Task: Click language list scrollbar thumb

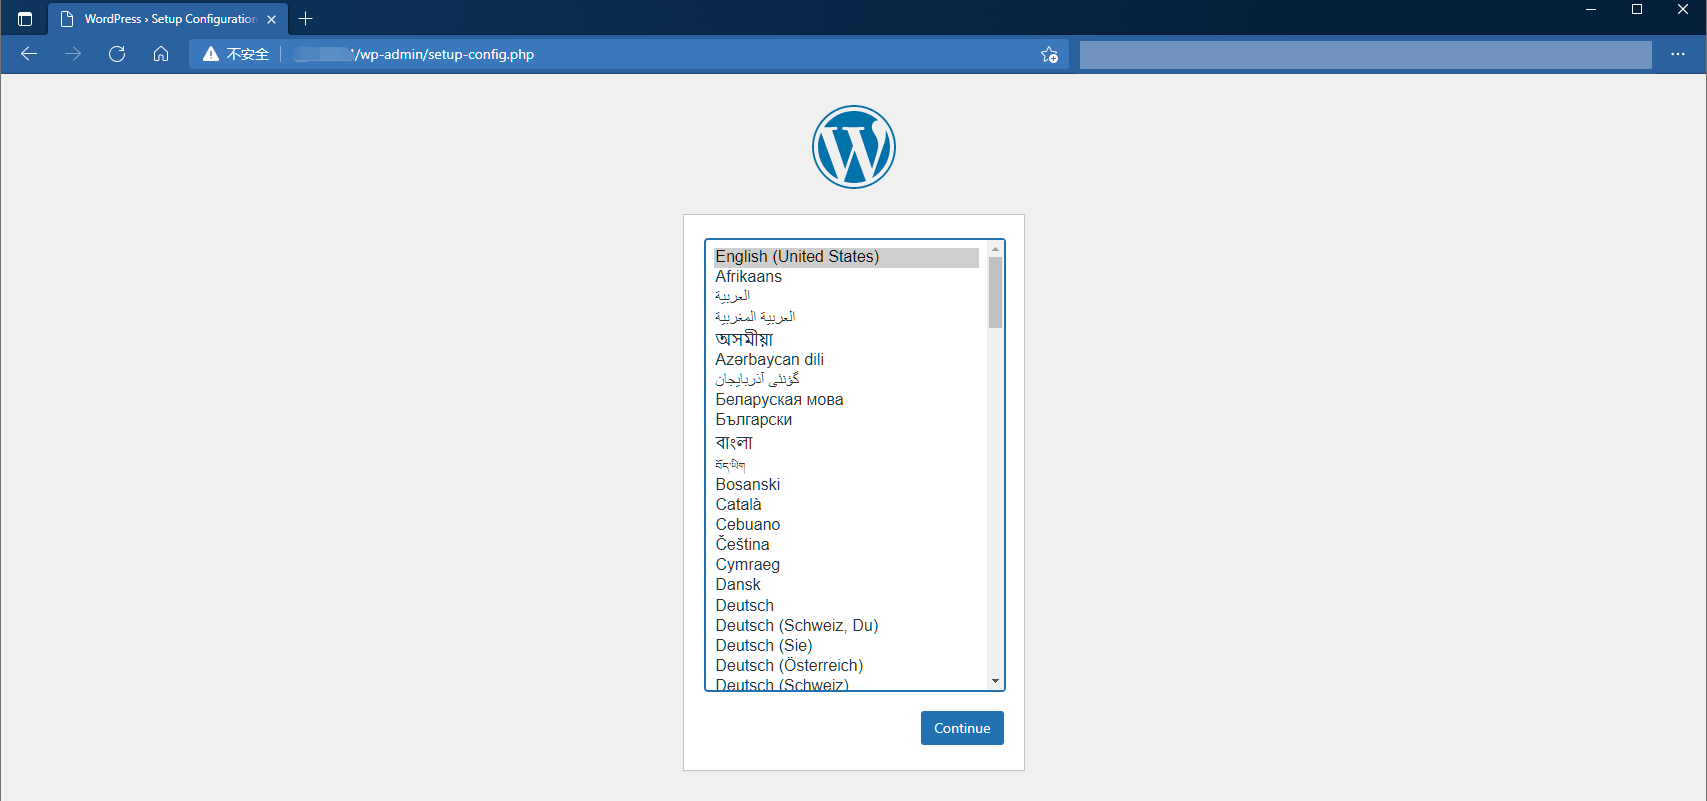Action: (x=995, y=292)
